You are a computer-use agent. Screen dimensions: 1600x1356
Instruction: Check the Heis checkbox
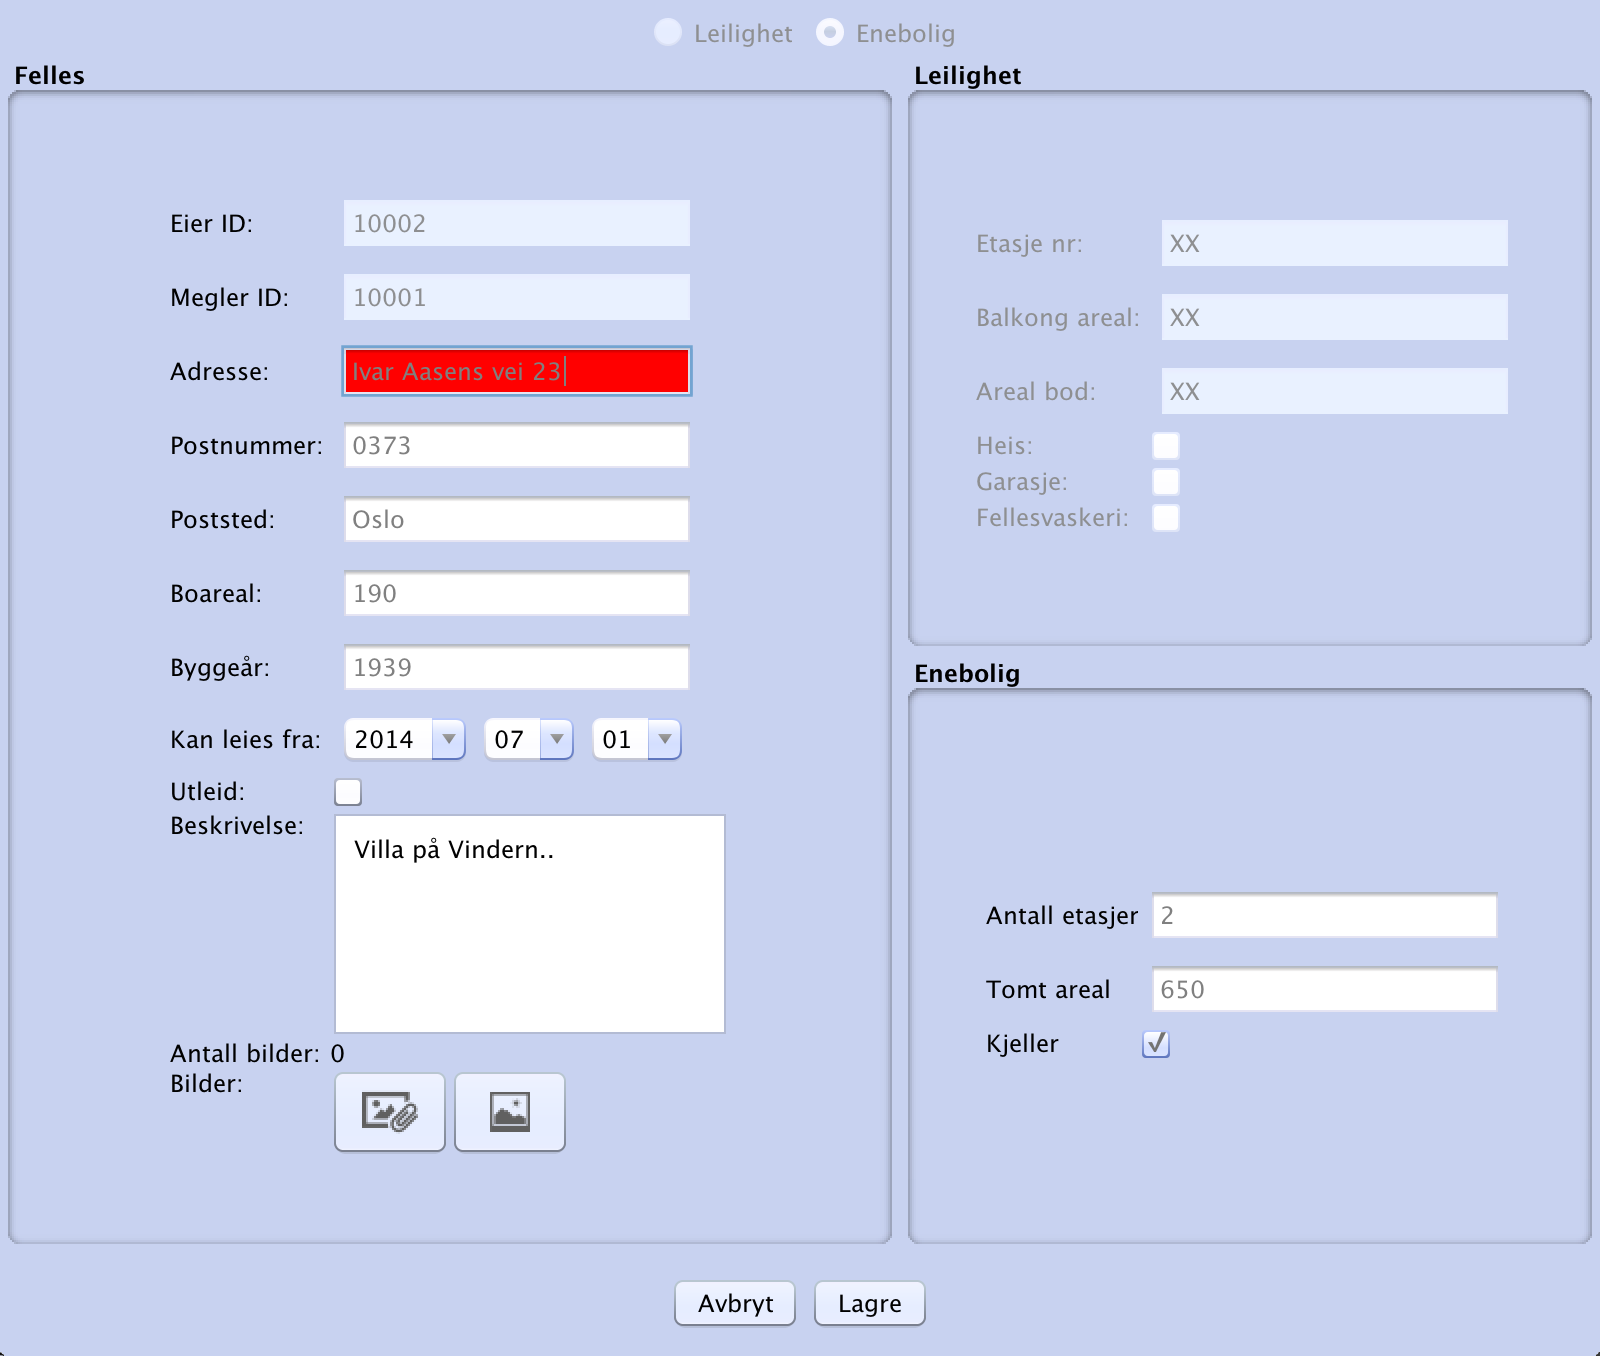point(1166,446)
